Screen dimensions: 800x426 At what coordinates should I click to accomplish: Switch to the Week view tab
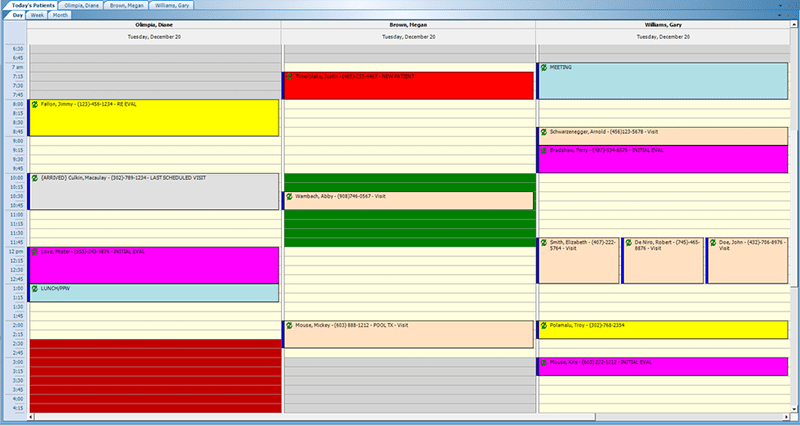pyautogui.click(x=37, y=15)
